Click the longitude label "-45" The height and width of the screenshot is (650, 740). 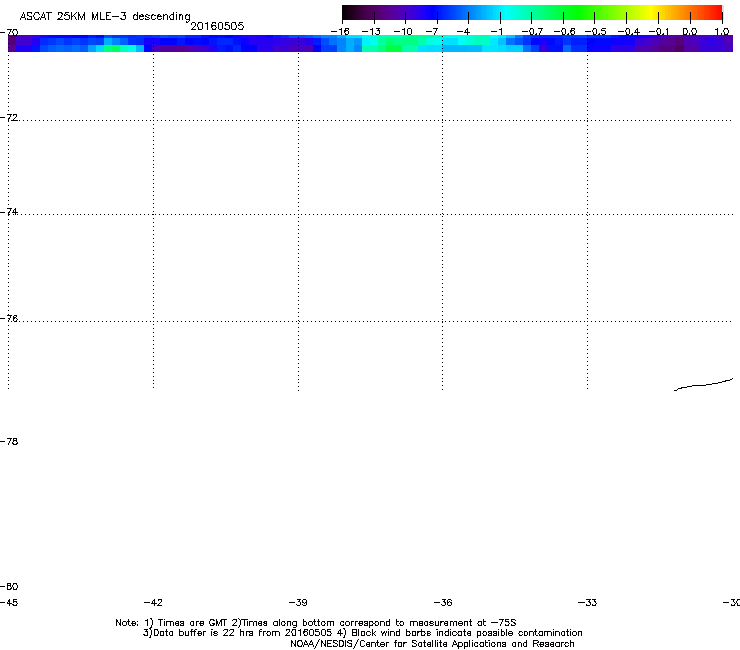9,602
